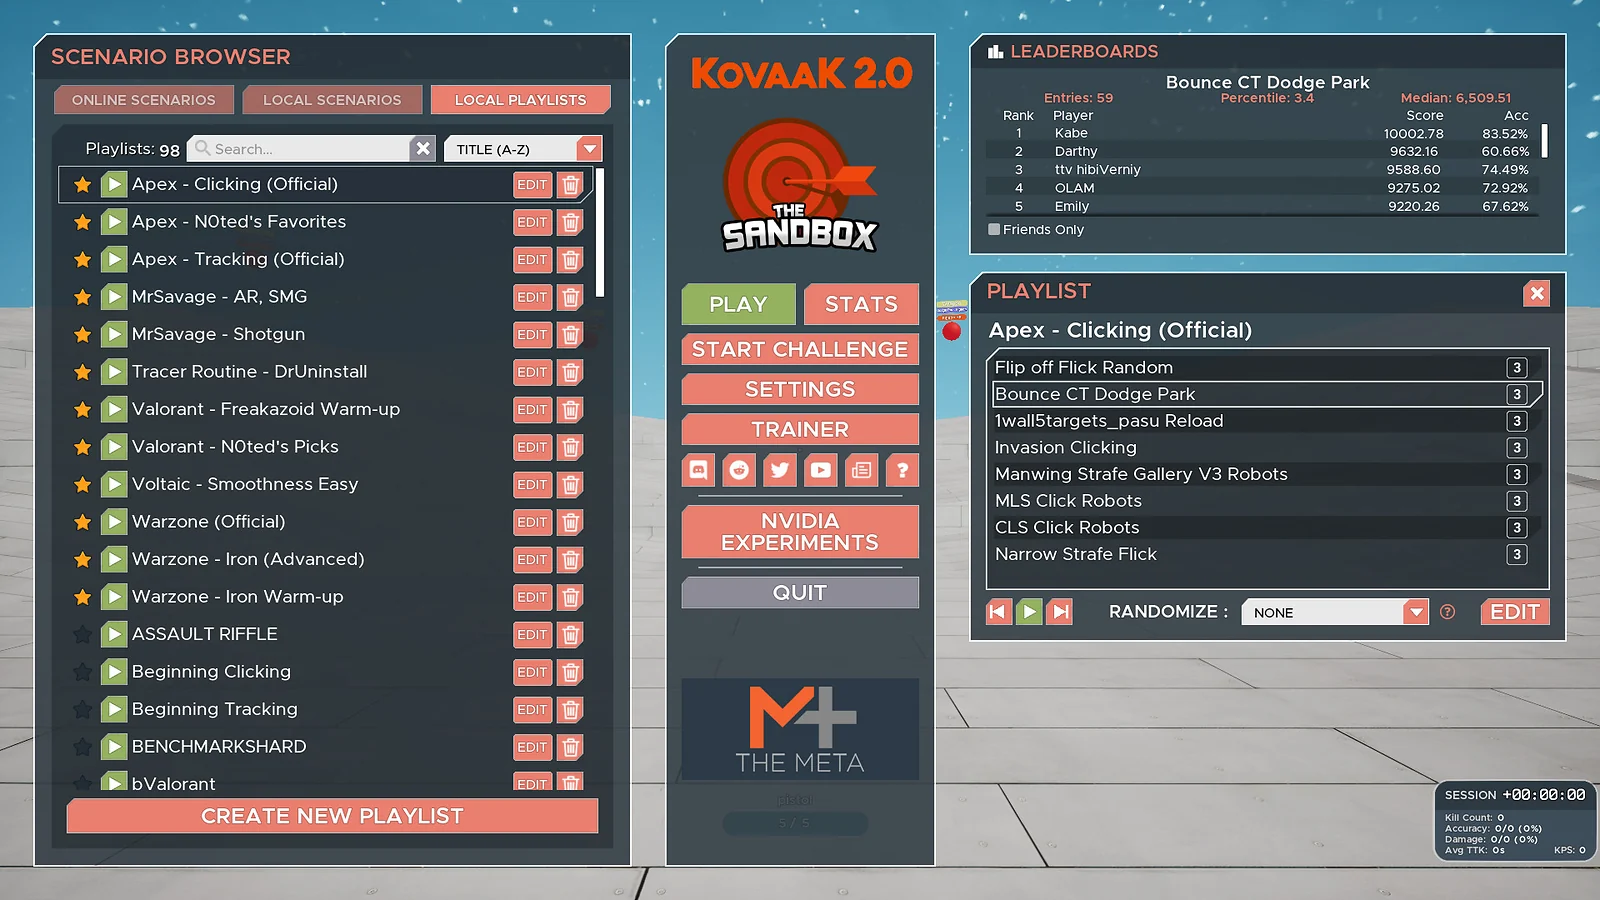The height and width of the screenshot is (900, 1600).
Task: Click the leaderboards bar chart icon
Action: (x=995, y=52)
